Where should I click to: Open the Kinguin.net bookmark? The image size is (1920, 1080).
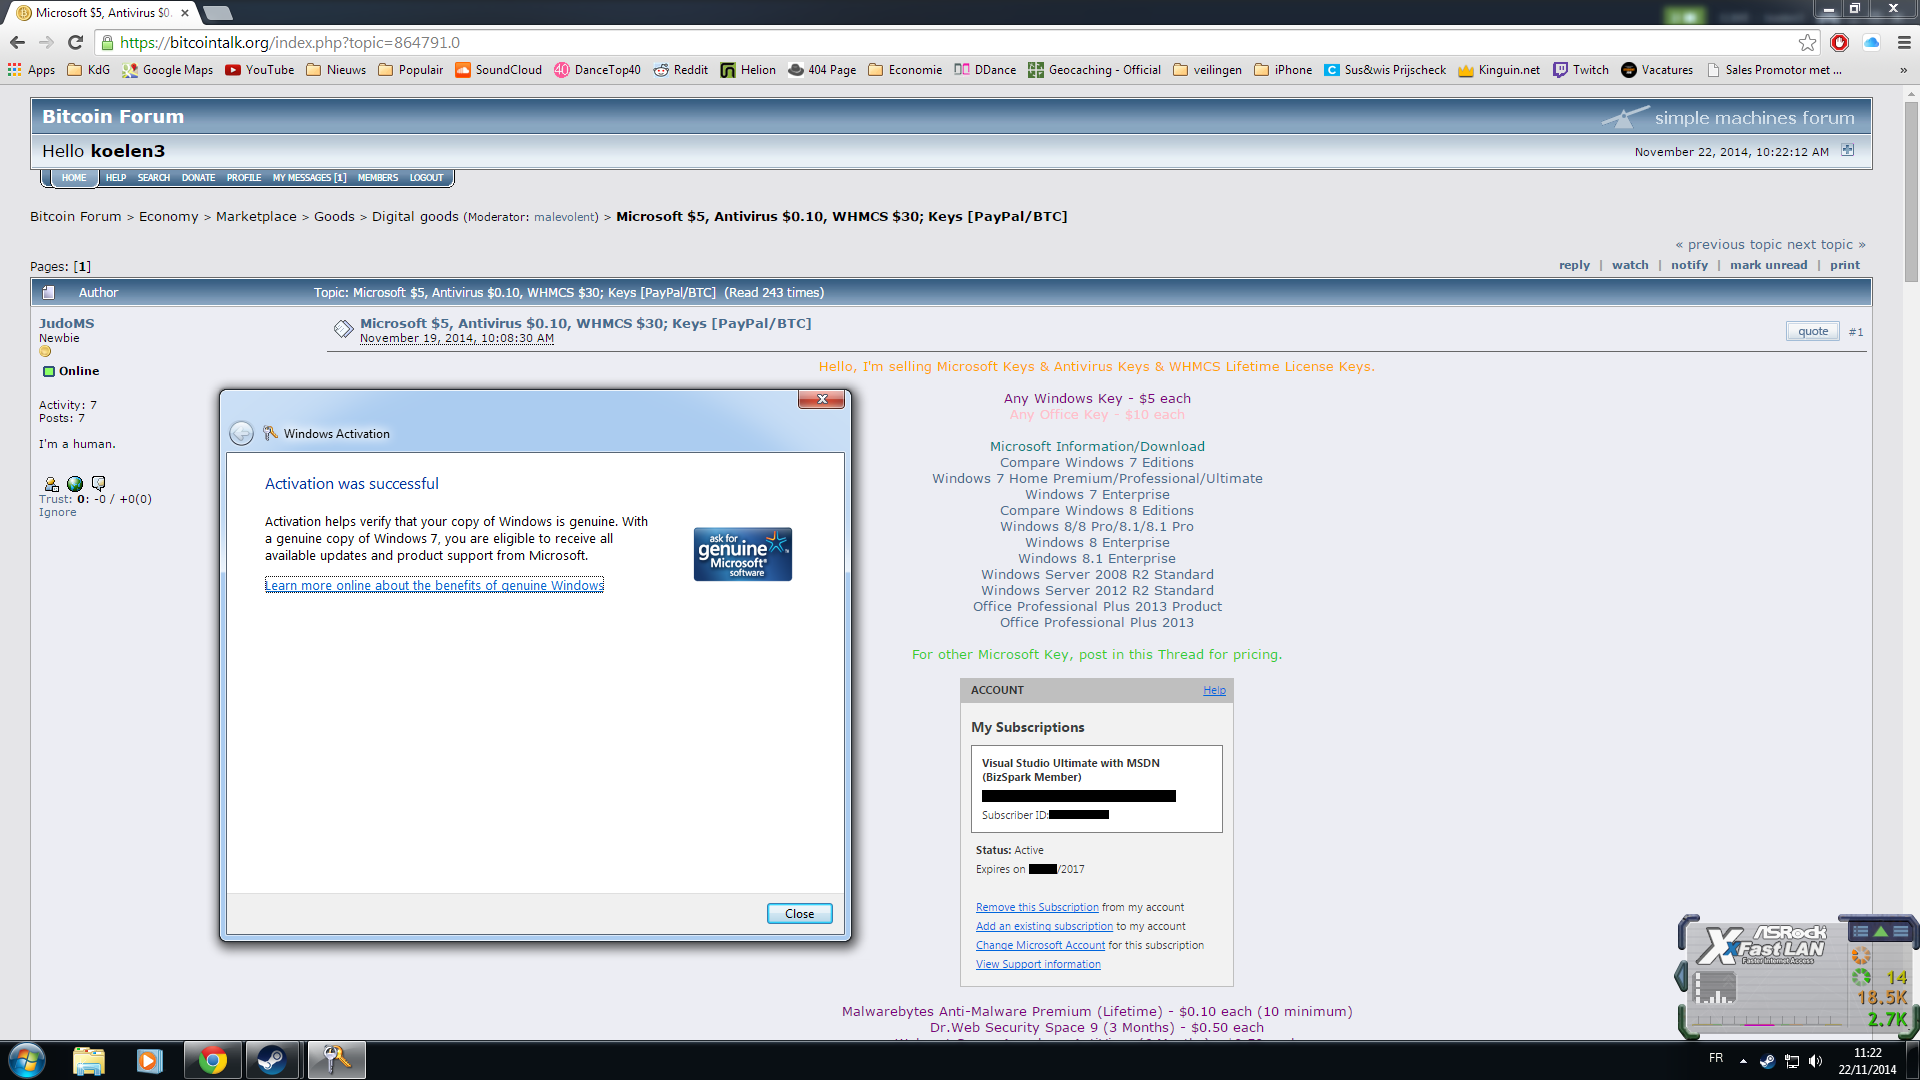1499,70
